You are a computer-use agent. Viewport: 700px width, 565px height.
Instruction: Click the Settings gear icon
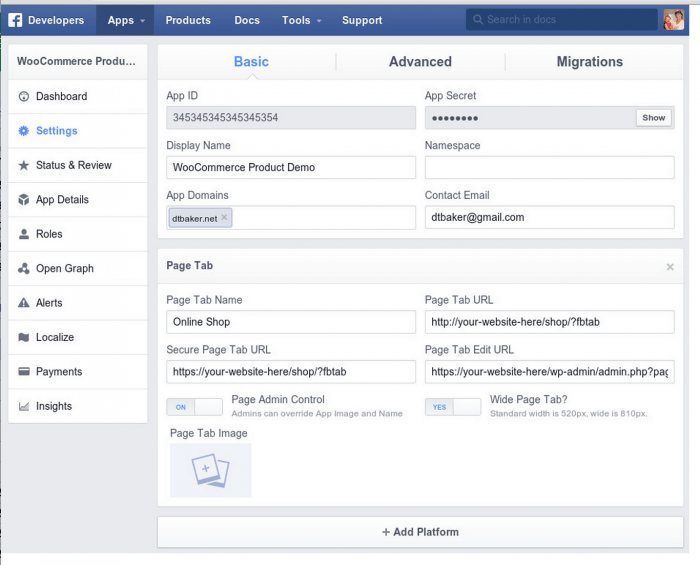pos(24,131)
